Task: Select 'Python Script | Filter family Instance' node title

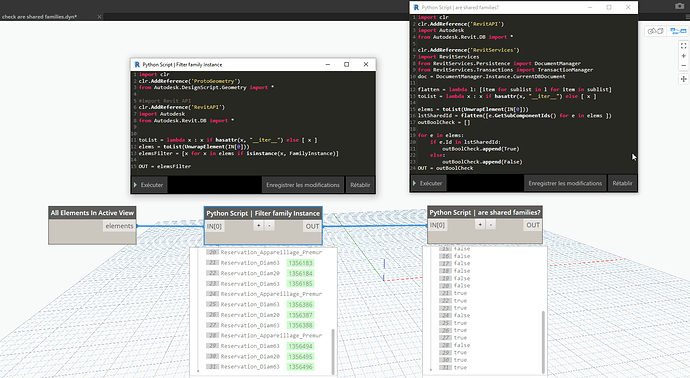Action: (x=263, y=213)
